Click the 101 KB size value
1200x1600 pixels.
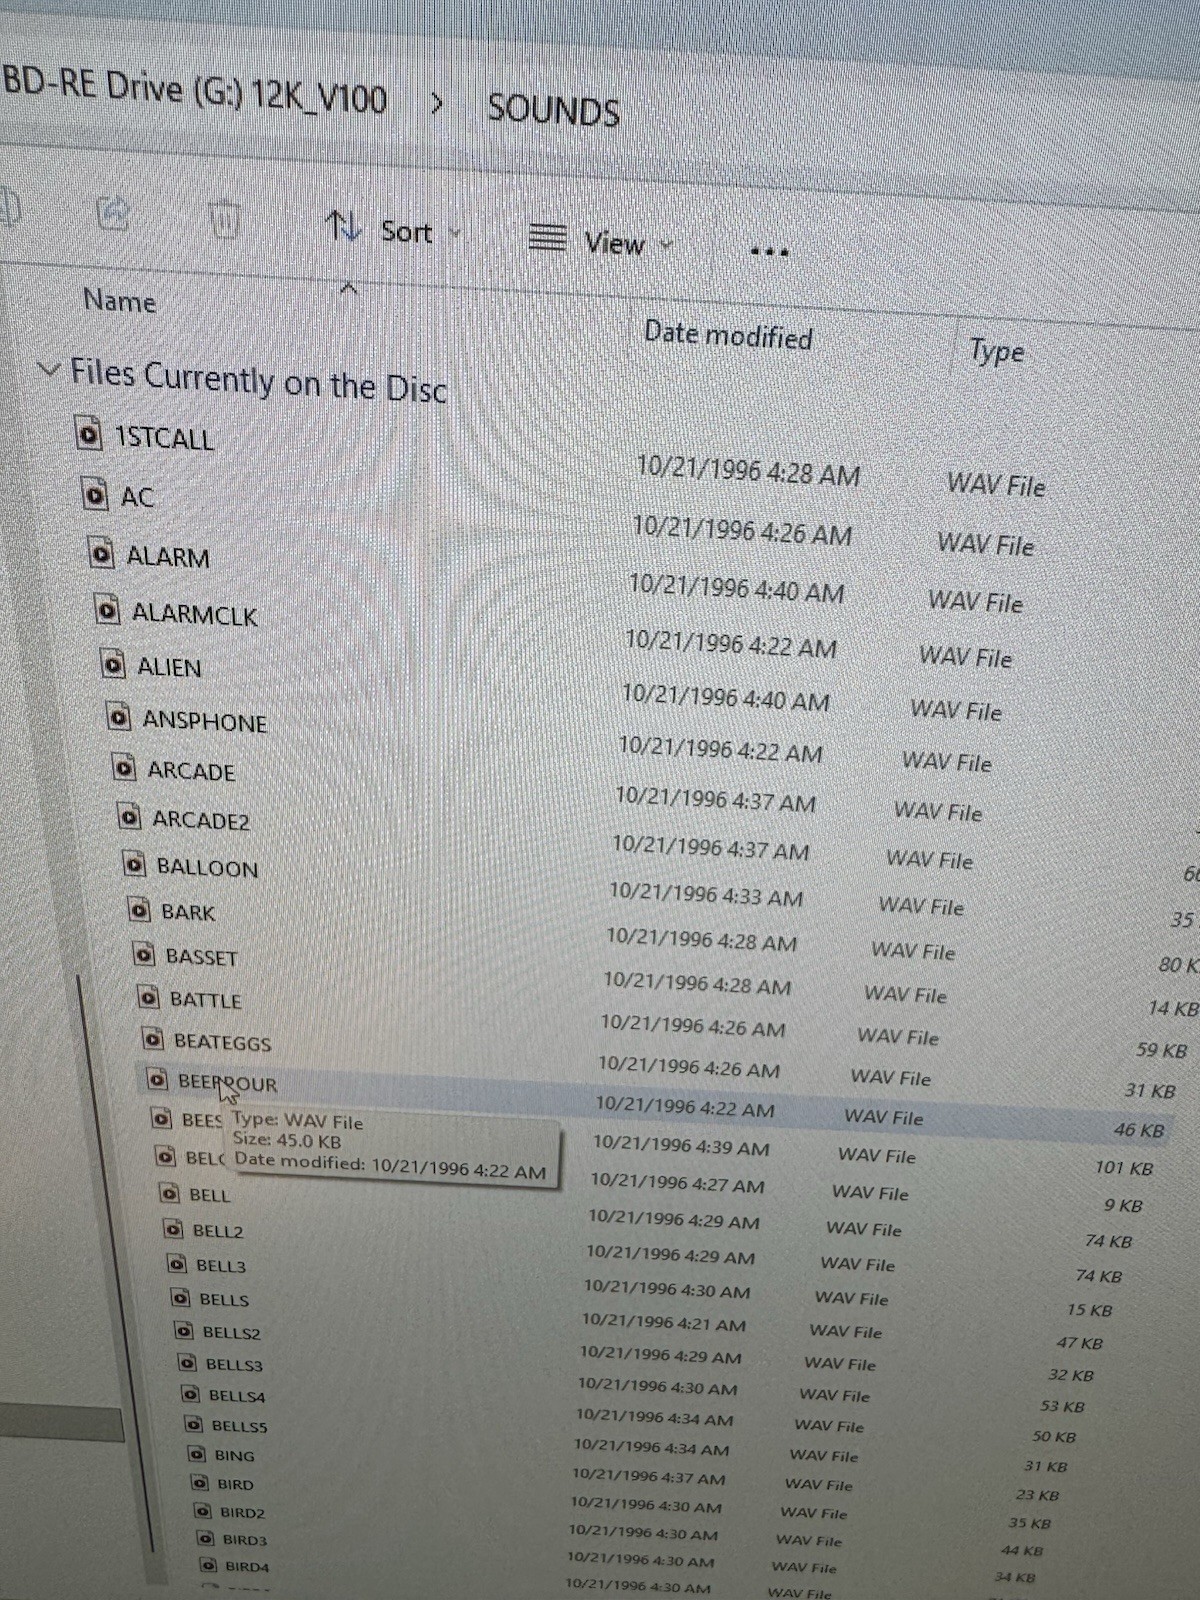(x=1124, y=1167)
